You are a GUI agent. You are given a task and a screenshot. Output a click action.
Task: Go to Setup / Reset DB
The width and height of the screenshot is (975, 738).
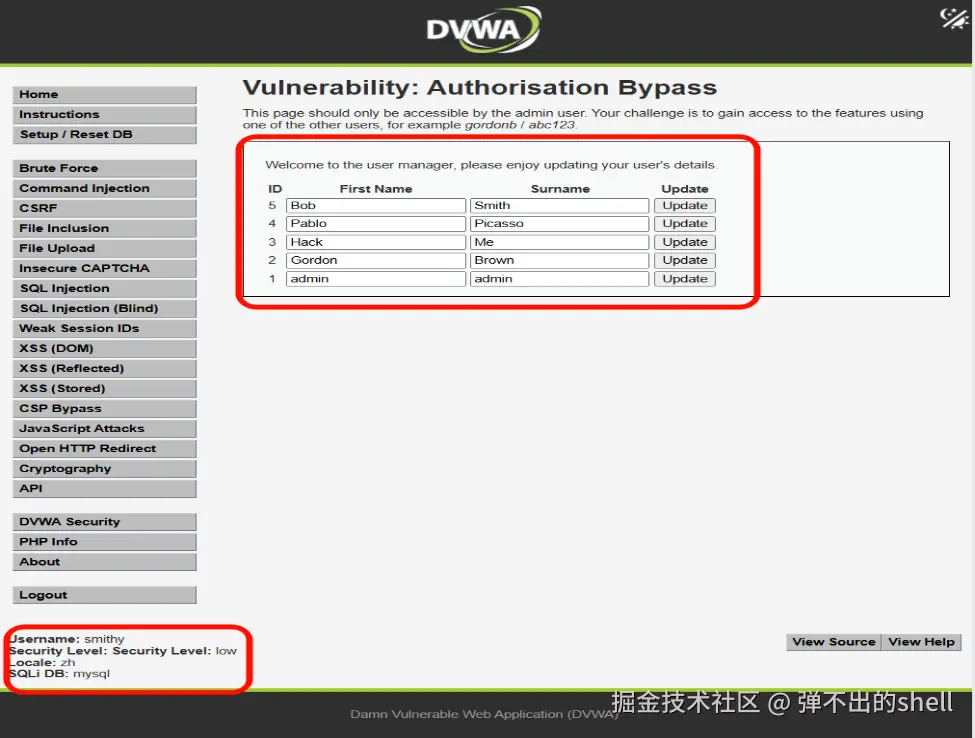tap(104, 134)
